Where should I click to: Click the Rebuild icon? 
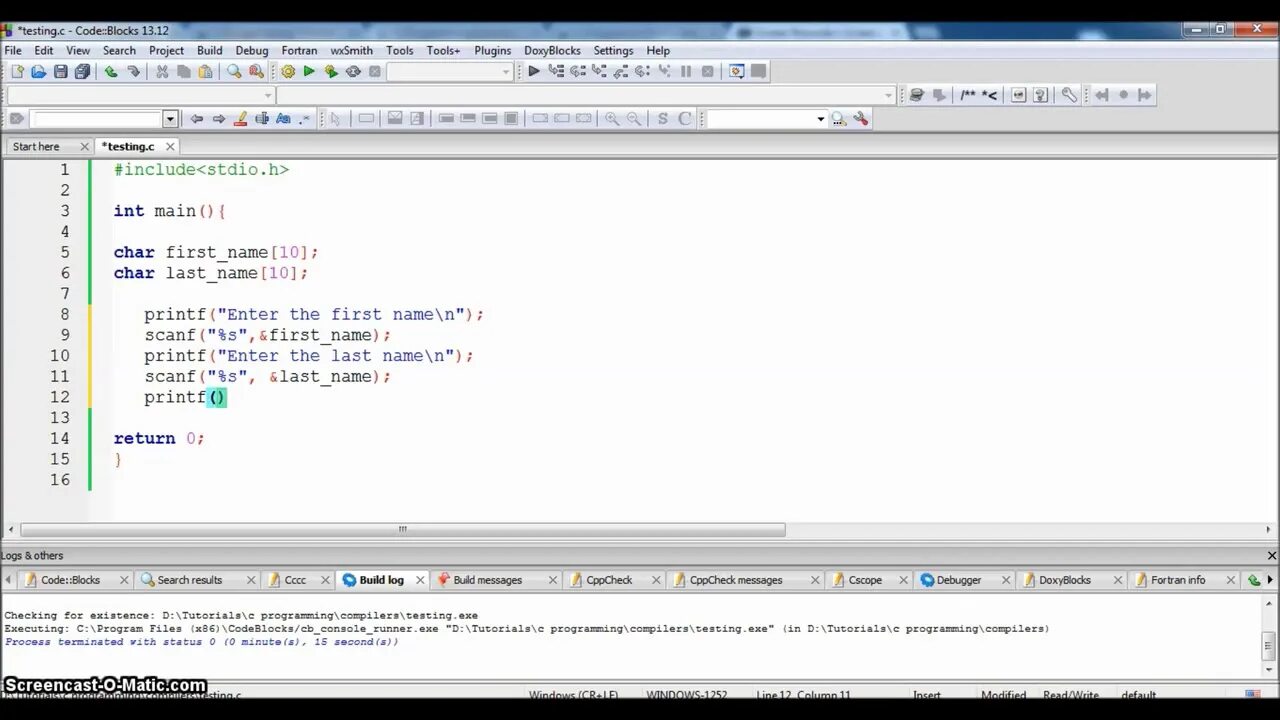(x=353, y=71)
